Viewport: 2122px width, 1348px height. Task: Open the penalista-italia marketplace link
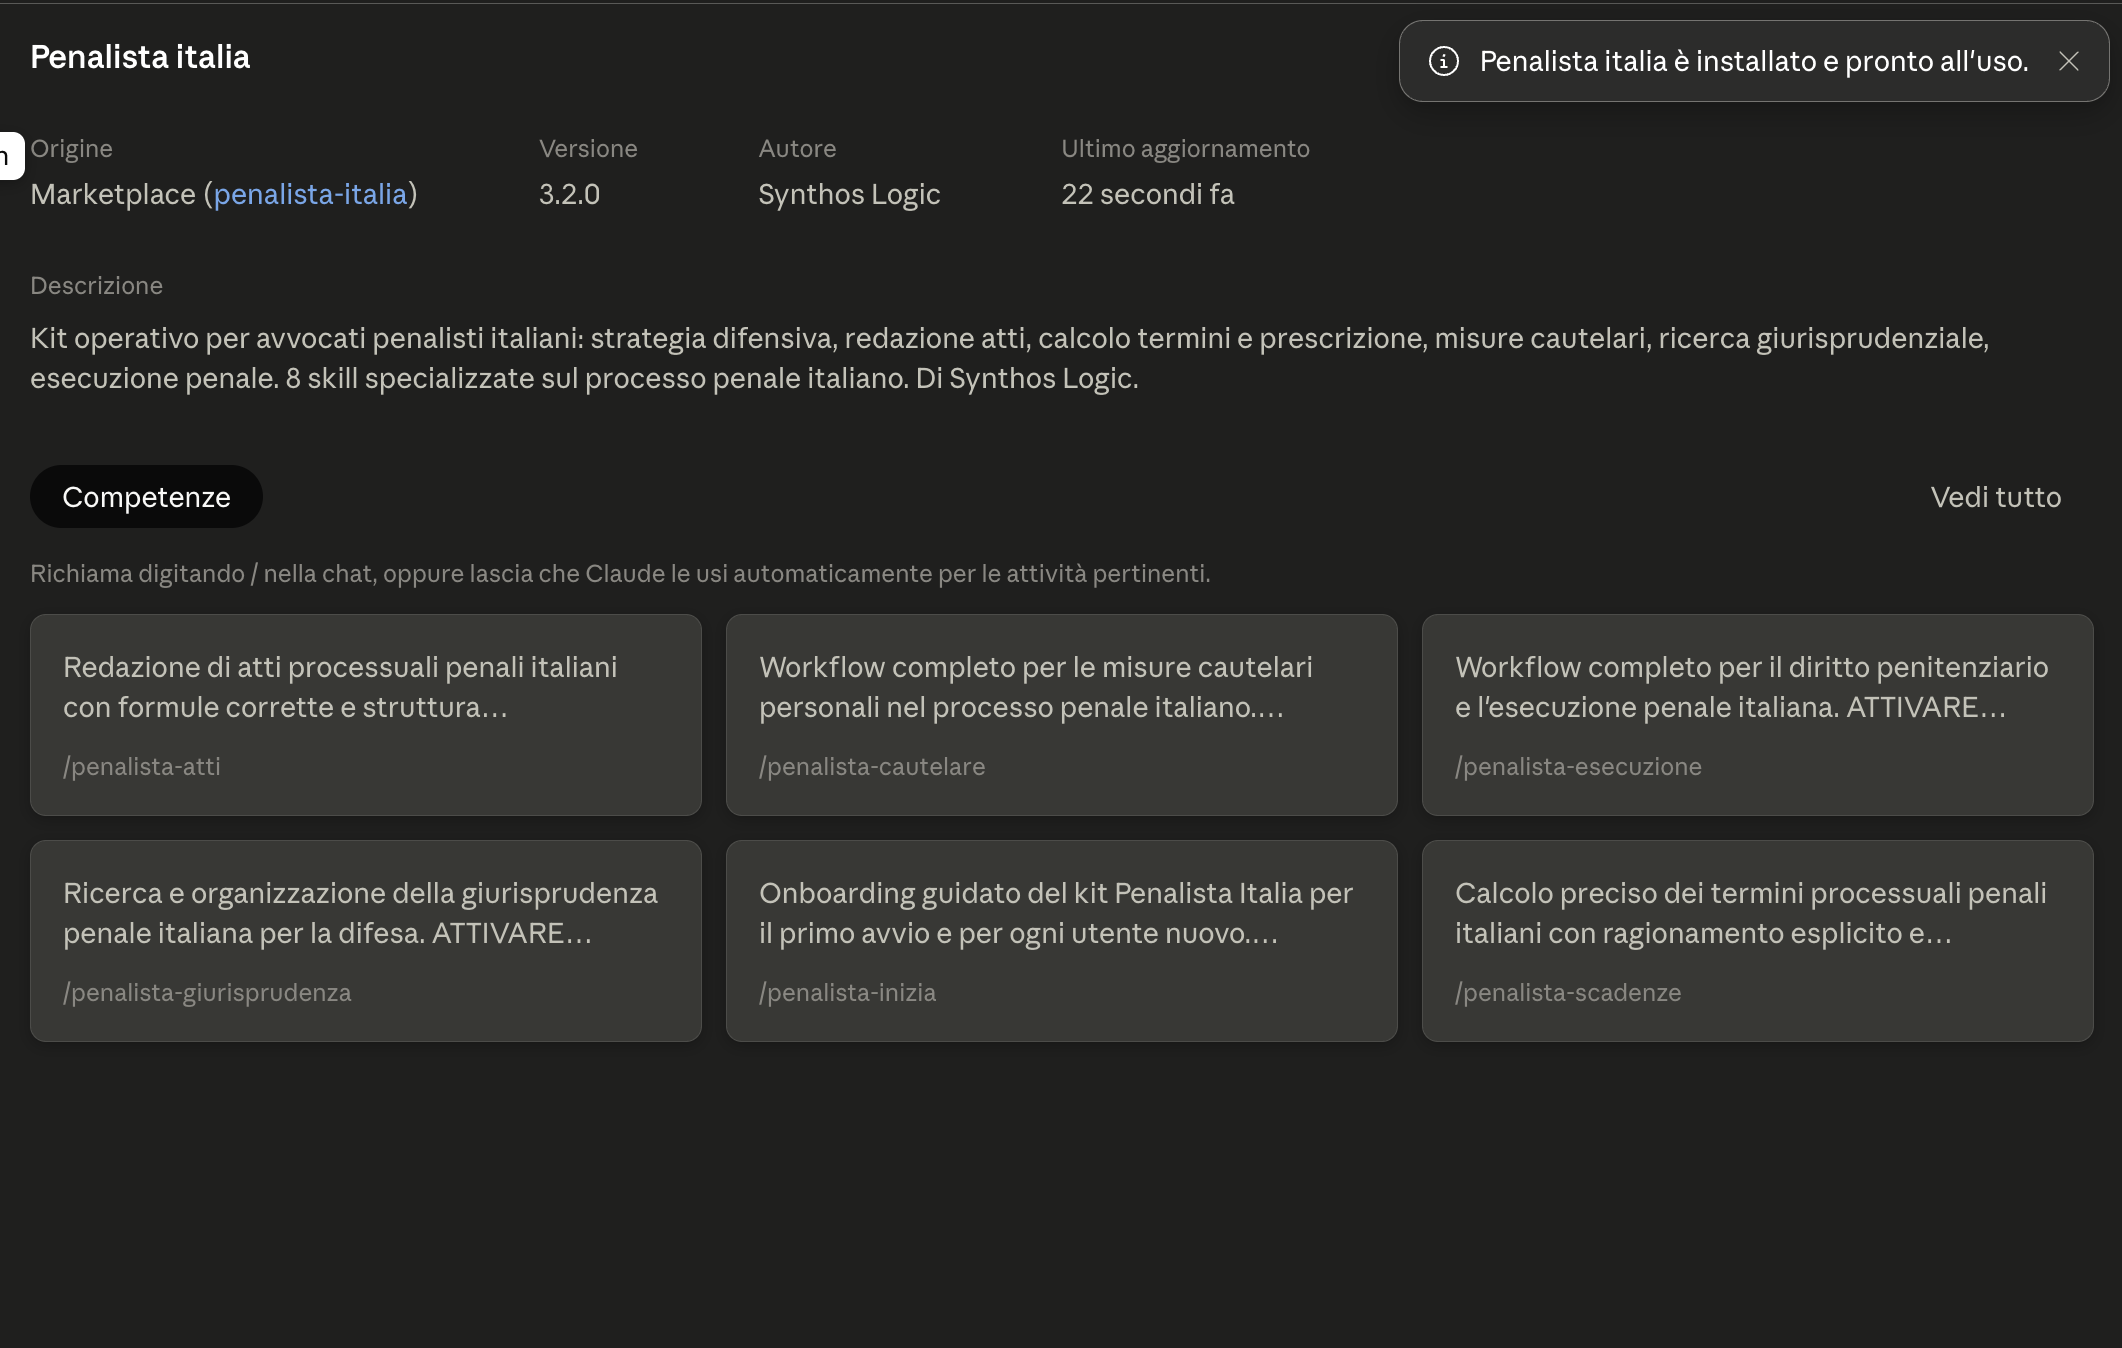tap(310, 194)
